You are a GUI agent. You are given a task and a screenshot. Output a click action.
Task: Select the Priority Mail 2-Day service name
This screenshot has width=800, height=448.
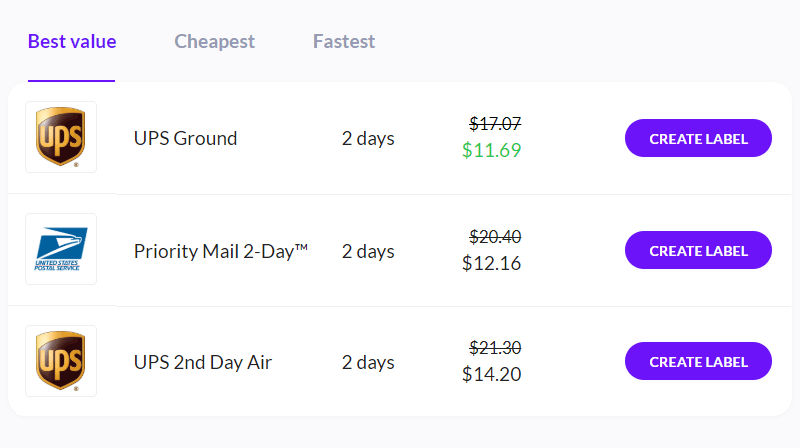point(221,251)
